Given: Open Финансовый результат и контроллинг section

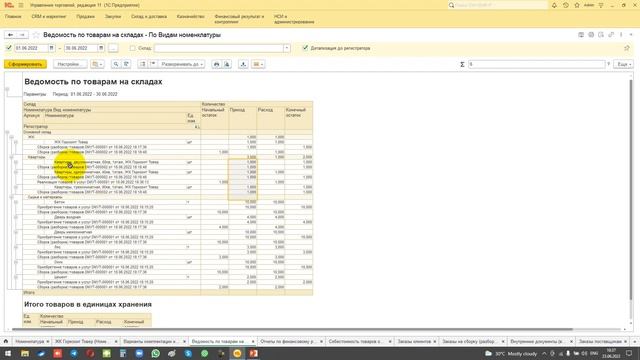Looking at the screenshot, I should (x=239, y=19).
